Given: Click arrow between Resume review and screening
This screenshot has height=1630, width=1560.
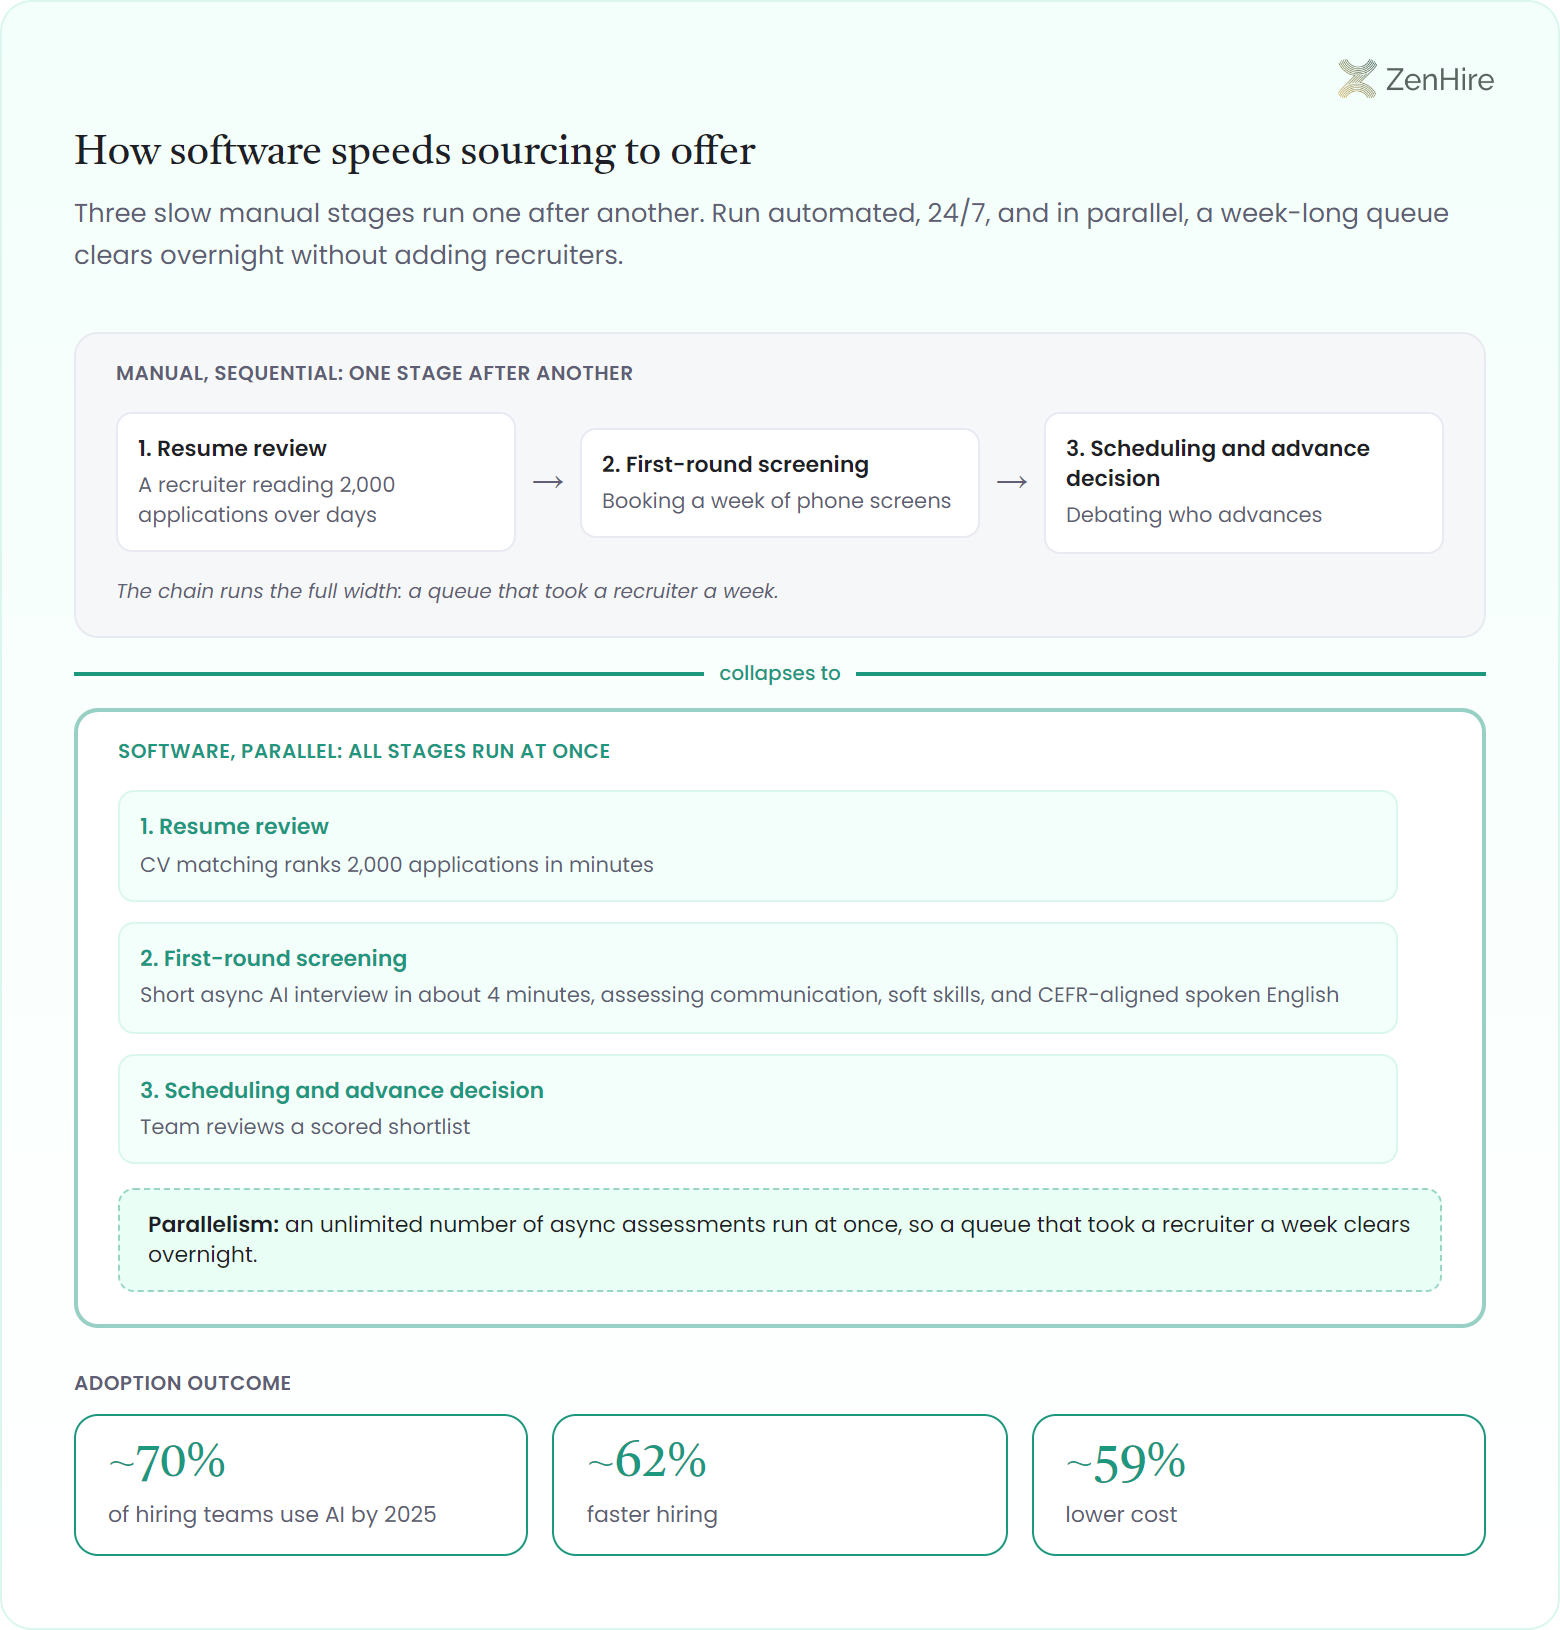Looking at the screenshot, I should pyautogui.click(x=548, y=483).
